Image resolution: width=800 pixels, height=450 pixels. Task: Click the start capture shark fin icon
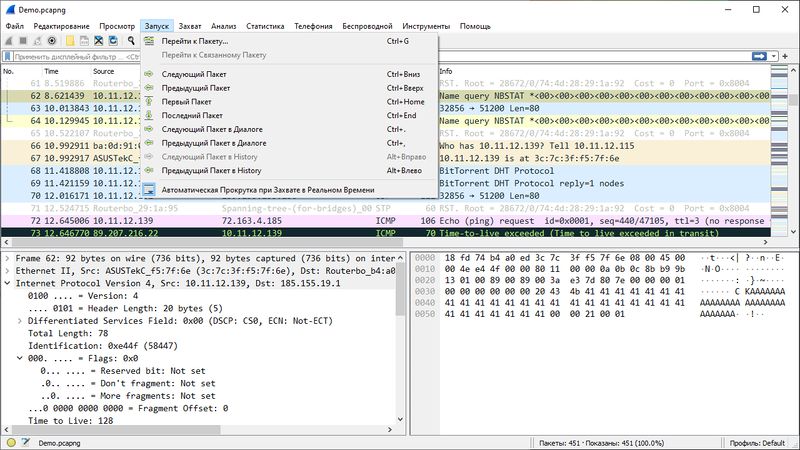pyautogui.click(x=9, y=41)
